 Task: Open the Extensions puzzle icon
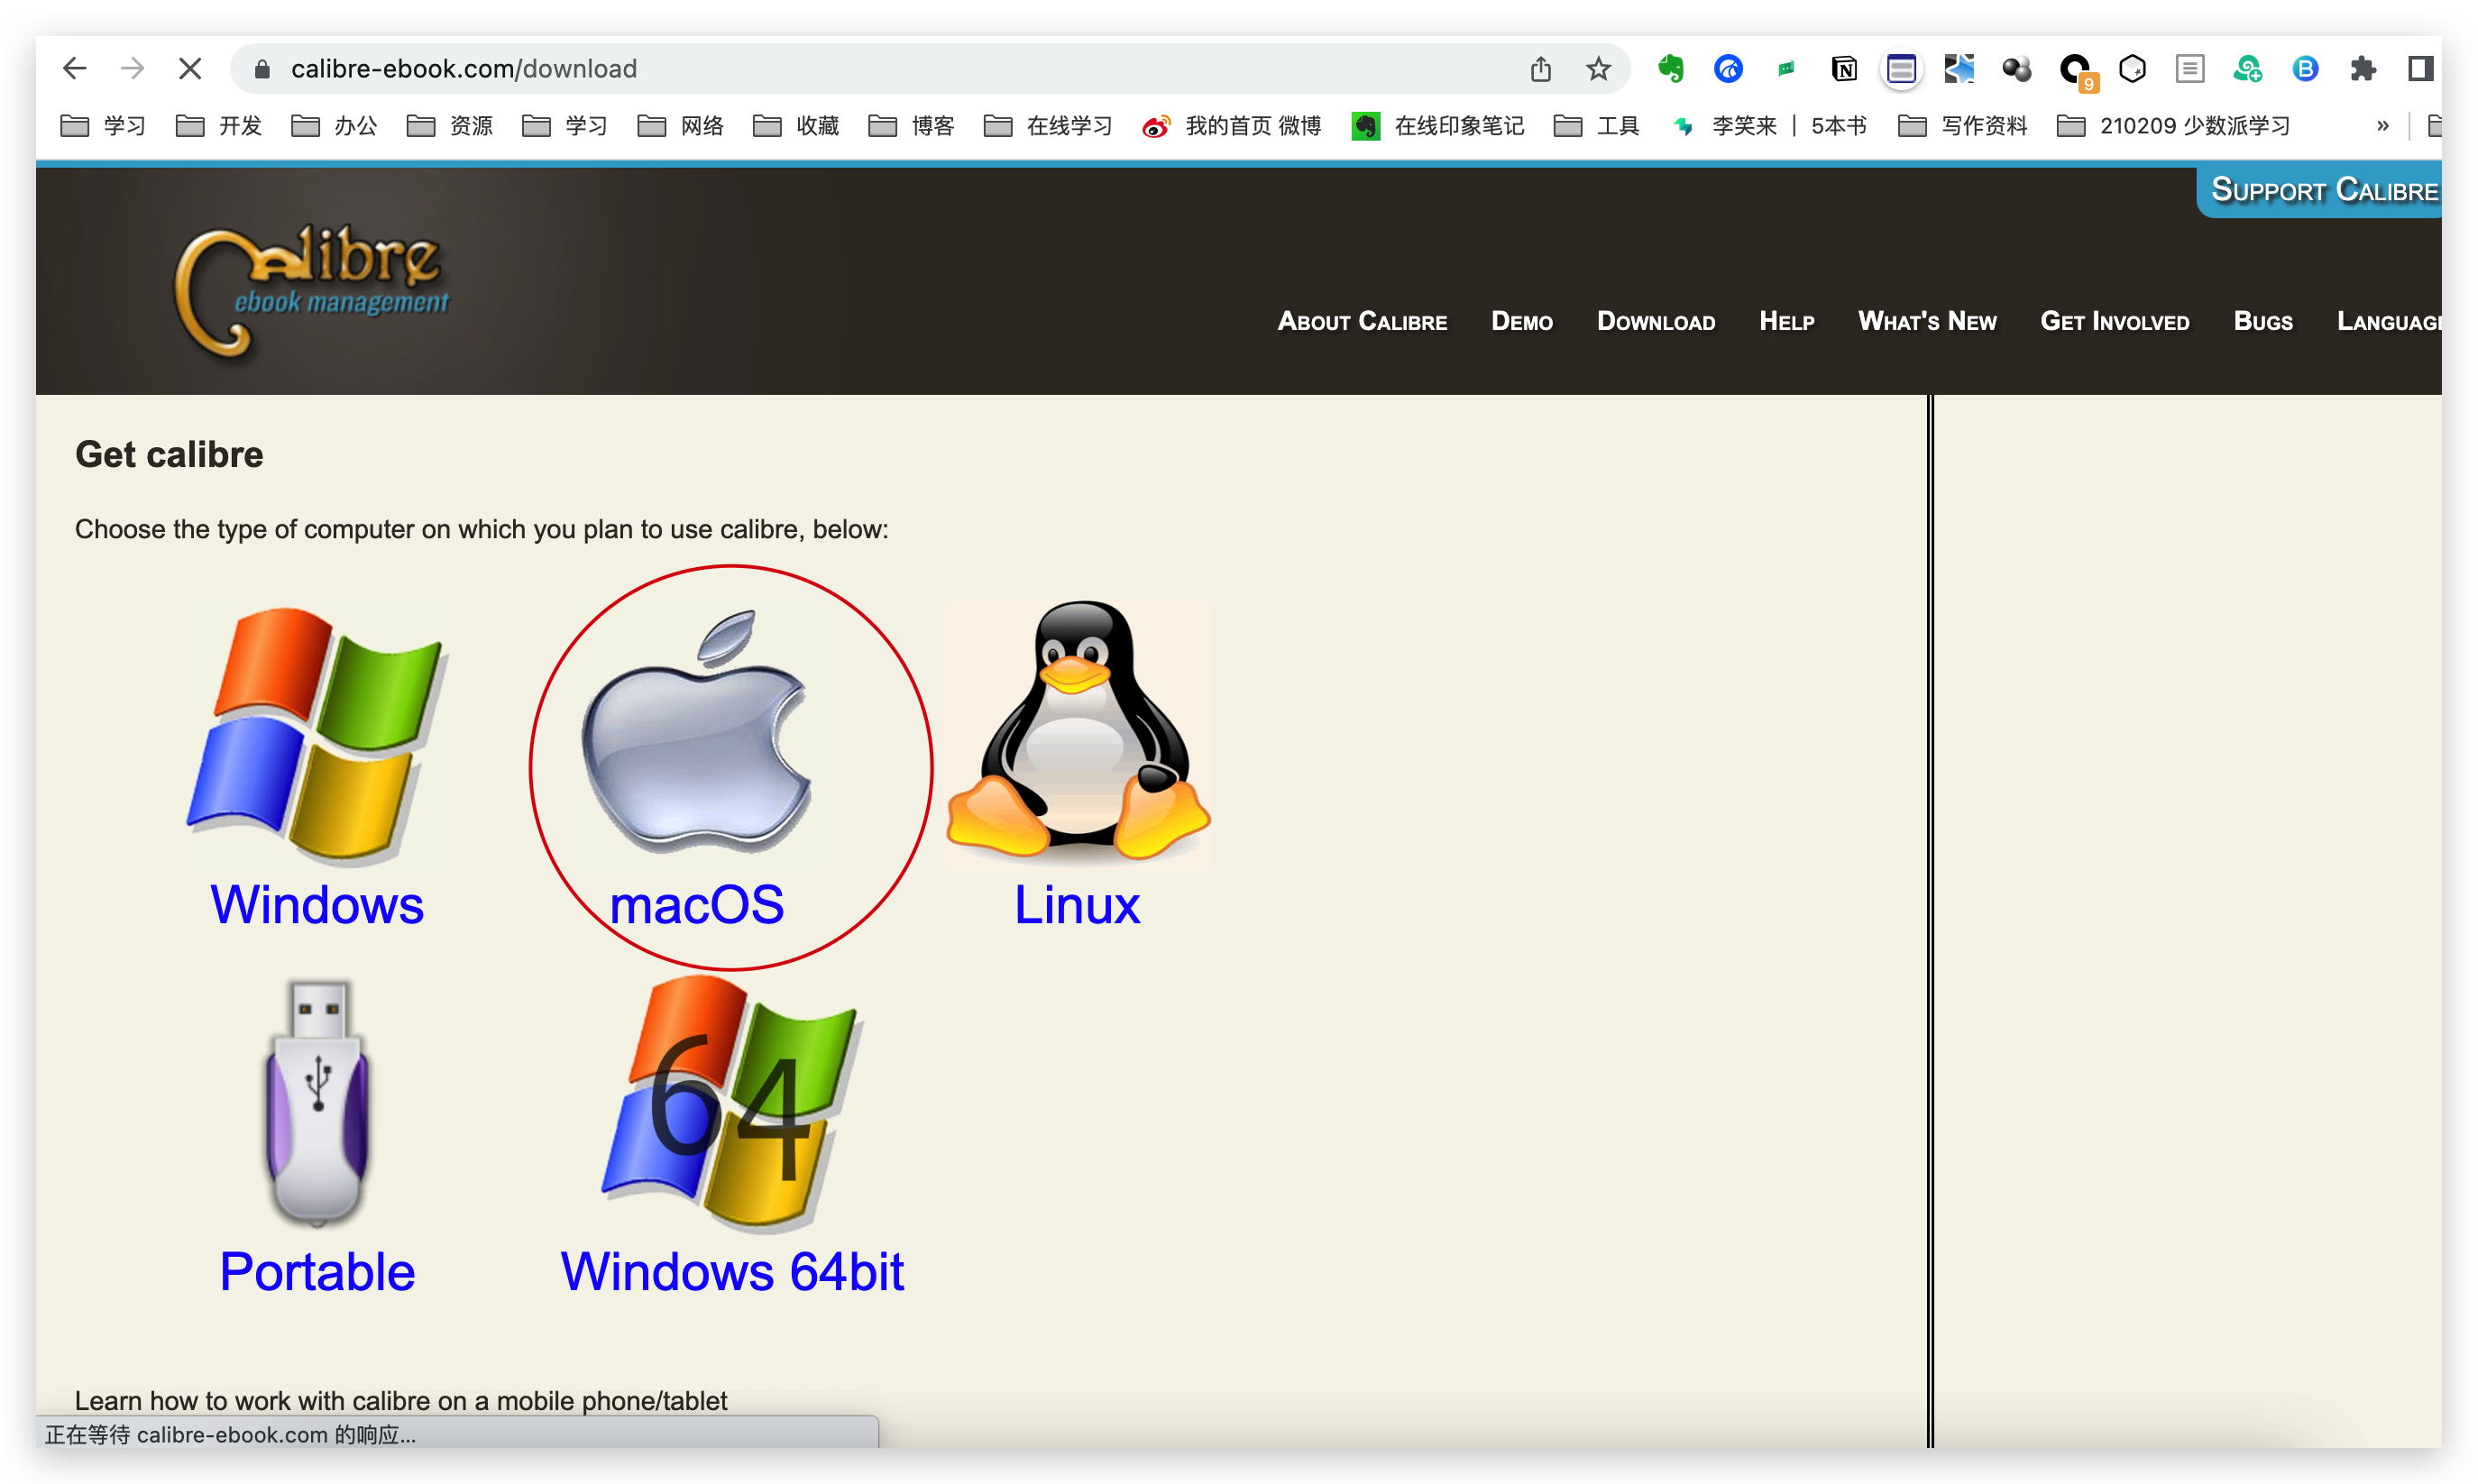tap(2363, 68)
